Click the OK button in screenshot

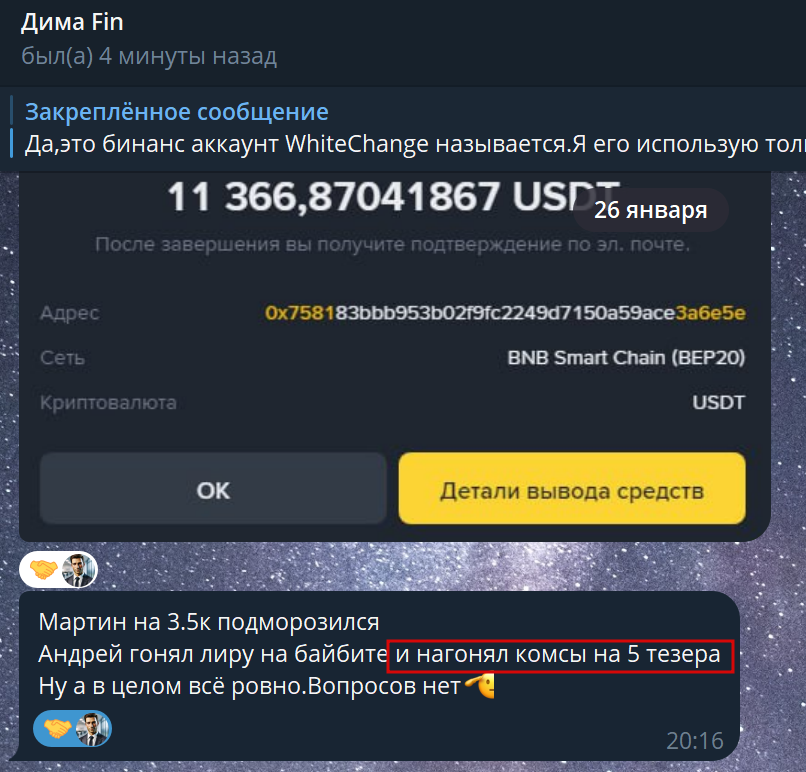click(x=213, y=489)
